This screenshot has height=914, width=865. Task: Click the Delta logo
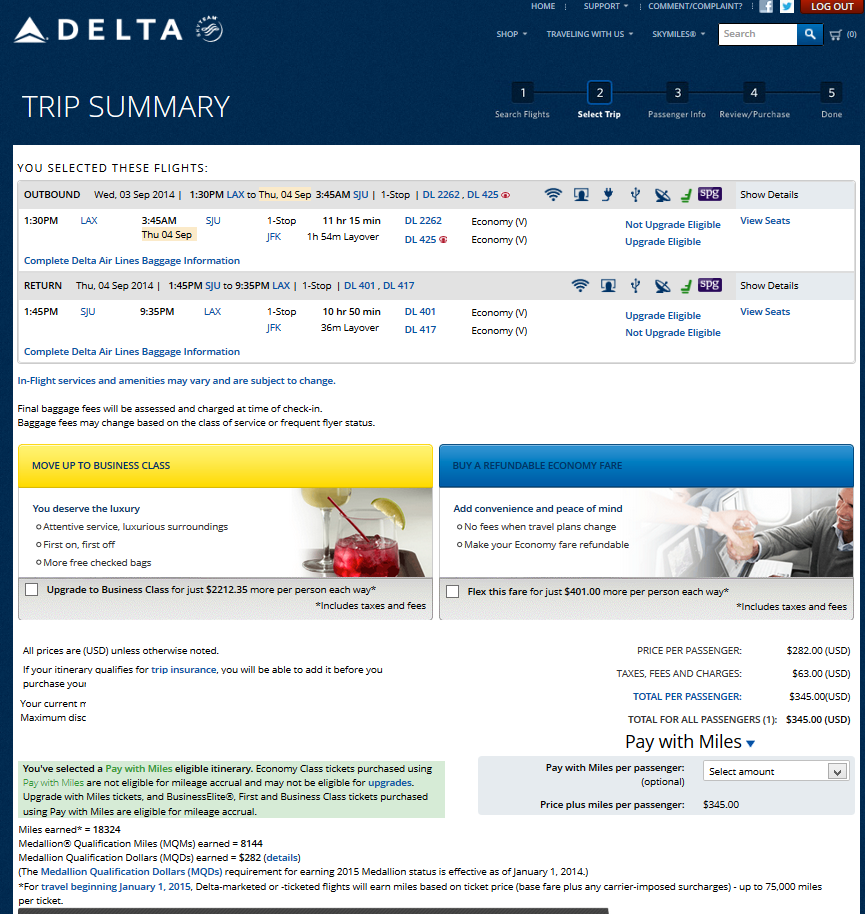98,30
